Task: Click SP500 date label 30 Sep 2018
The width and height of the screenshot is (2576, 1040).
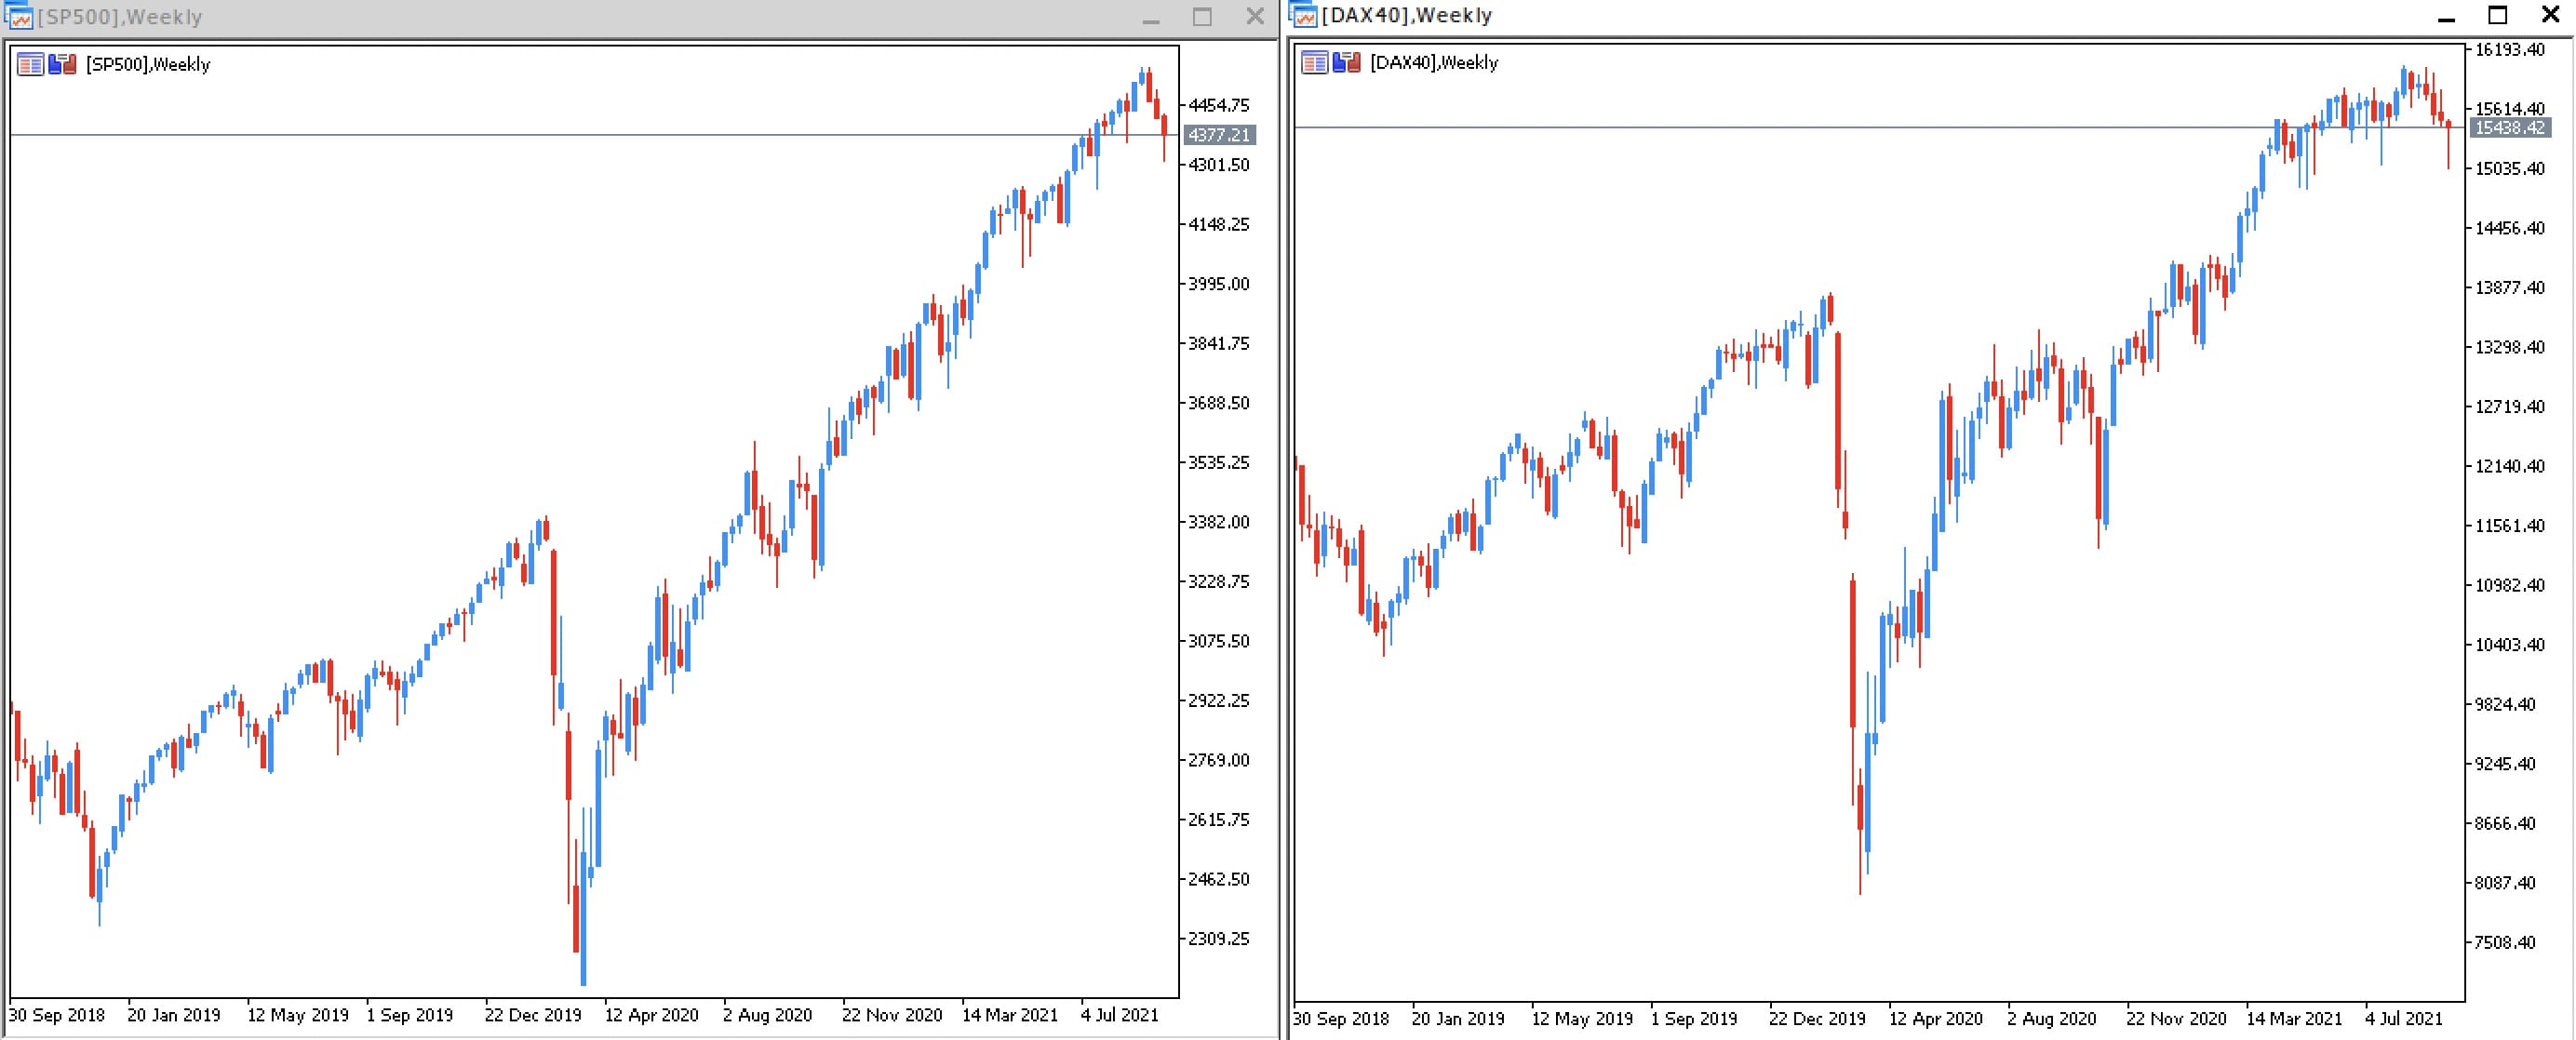Action: click(56, 1015)
